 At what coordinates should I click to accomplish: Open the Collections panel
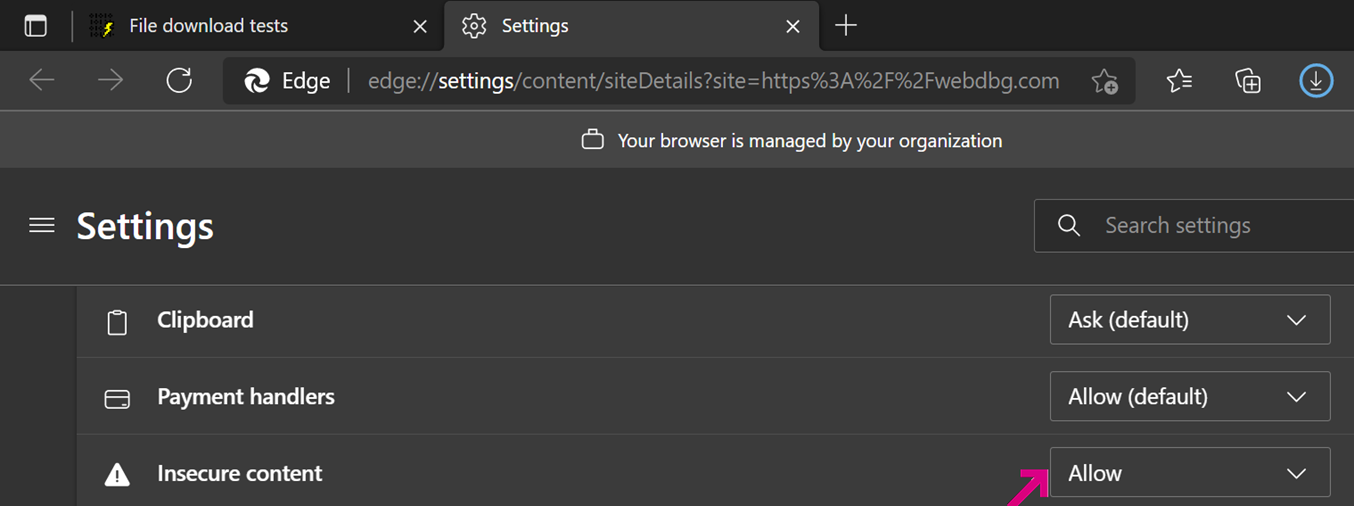point(1247,81)
